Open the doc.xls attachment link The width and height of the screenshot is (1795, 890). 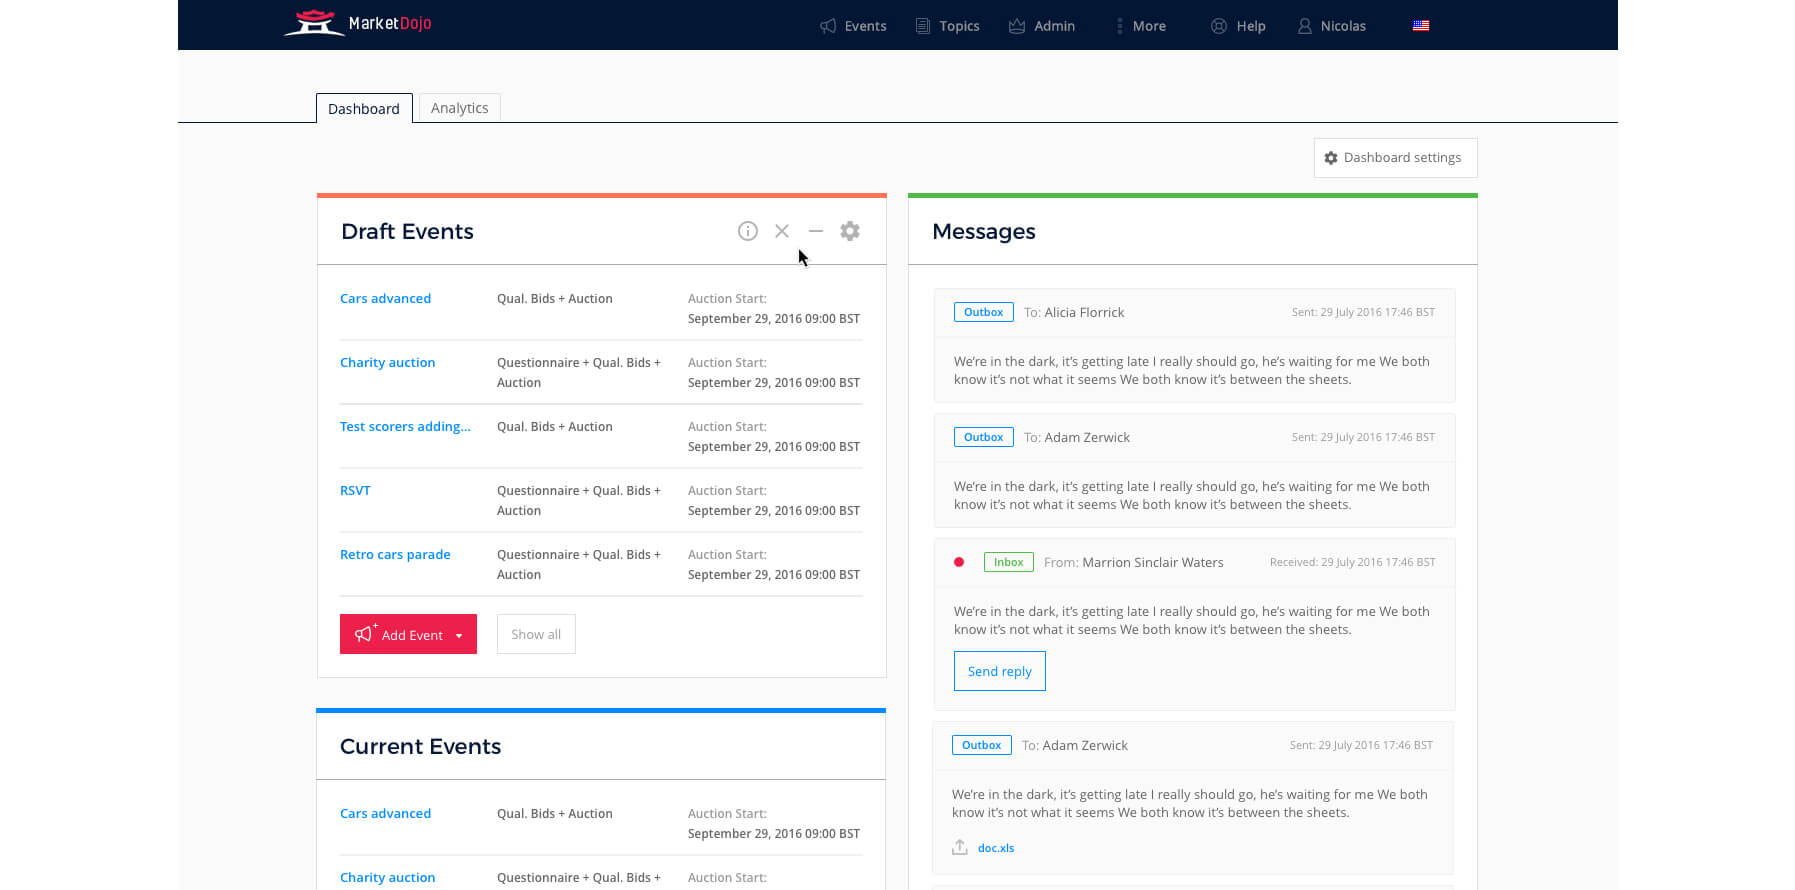(x=996, y=848)
